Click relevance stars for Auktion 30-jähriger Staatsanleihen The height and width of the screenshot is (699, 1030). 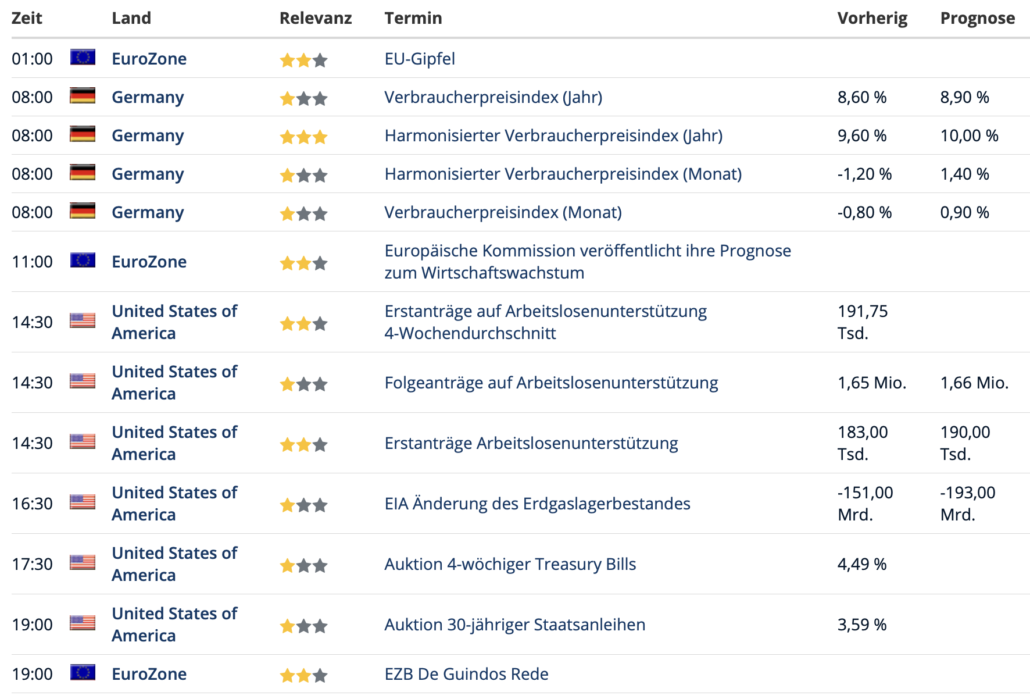click(x=303, y=625)
